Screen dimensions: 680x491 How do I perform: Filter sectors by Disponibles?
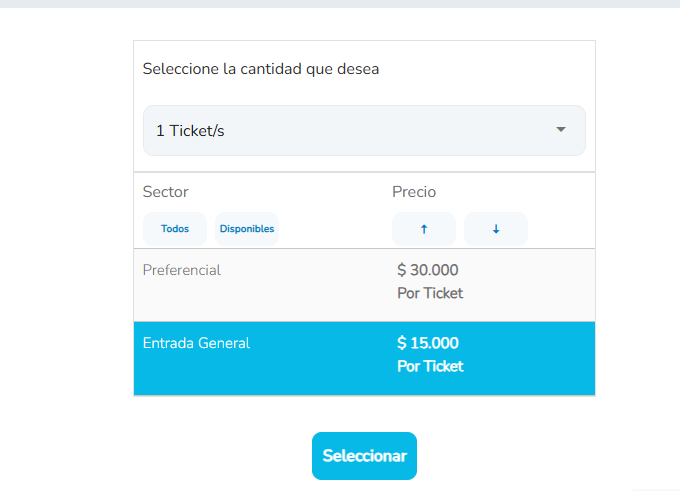coord(247,229)
